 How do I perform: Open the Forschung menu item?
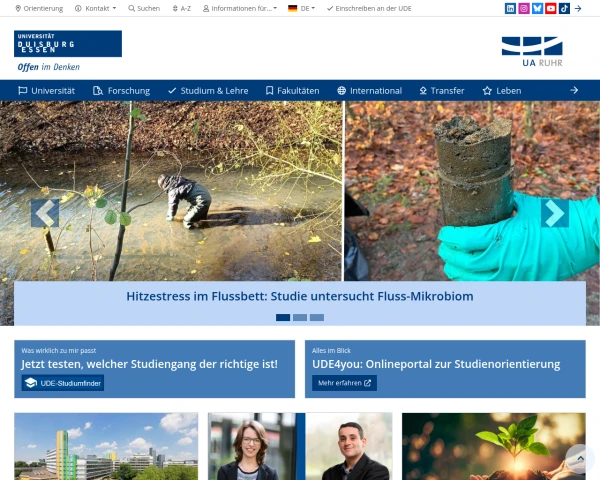(x=122, y=91)
